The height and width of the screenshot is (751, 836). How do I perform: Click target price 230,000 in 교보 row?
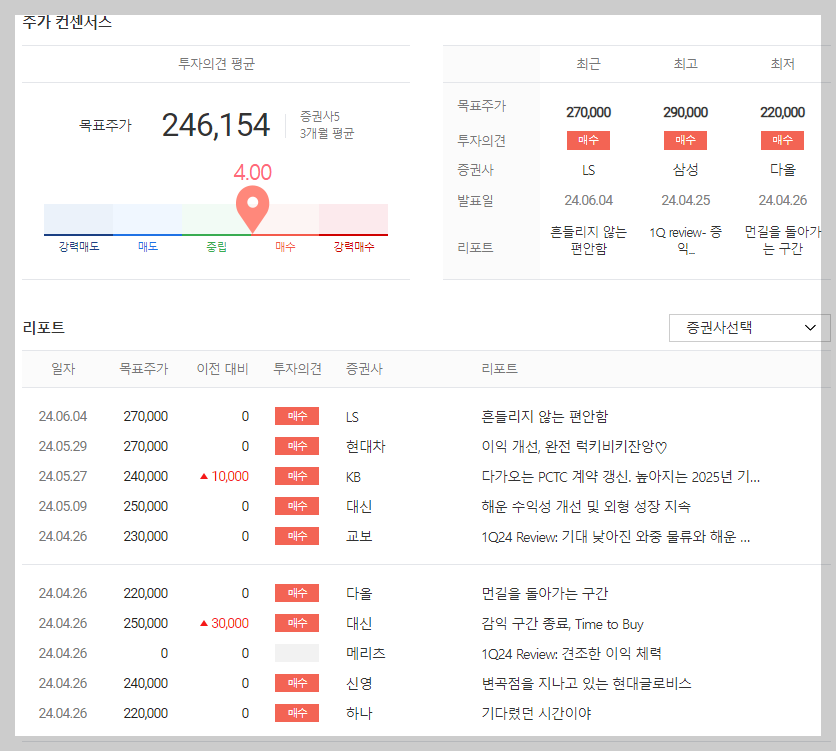tap(146, 536)
